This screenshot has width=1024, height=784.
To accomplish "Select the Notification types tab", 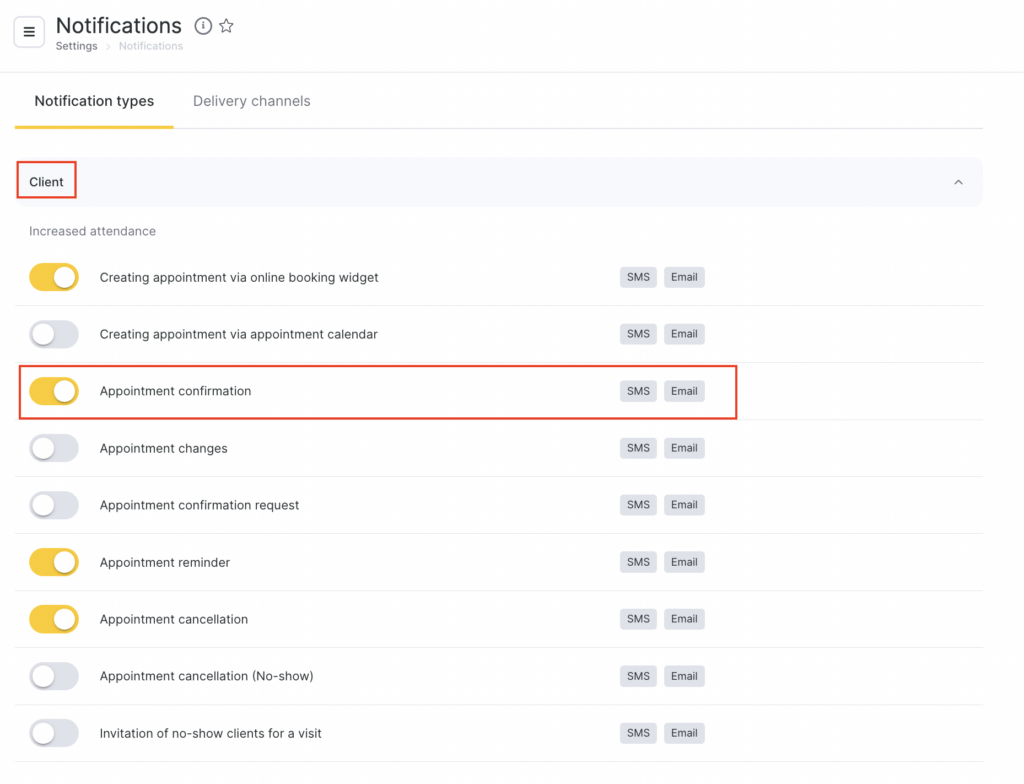I will click(94, 101).
